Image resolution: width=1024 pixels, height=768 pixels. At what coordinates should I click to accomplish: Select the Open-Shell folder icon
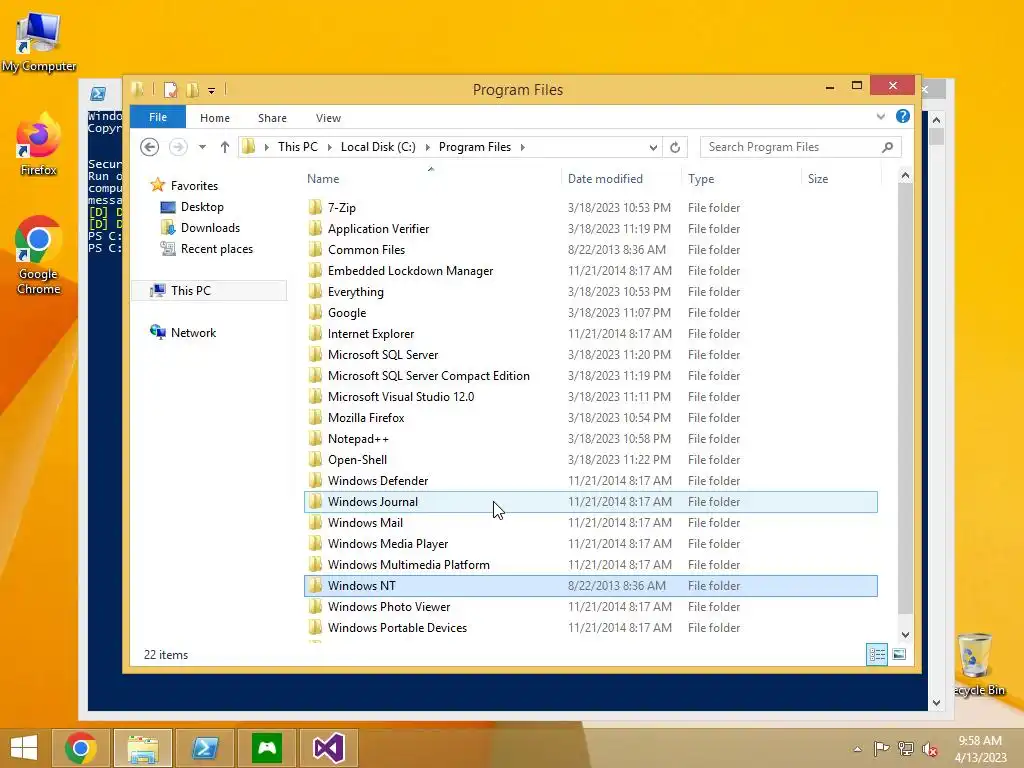click(x=315, y=460)
